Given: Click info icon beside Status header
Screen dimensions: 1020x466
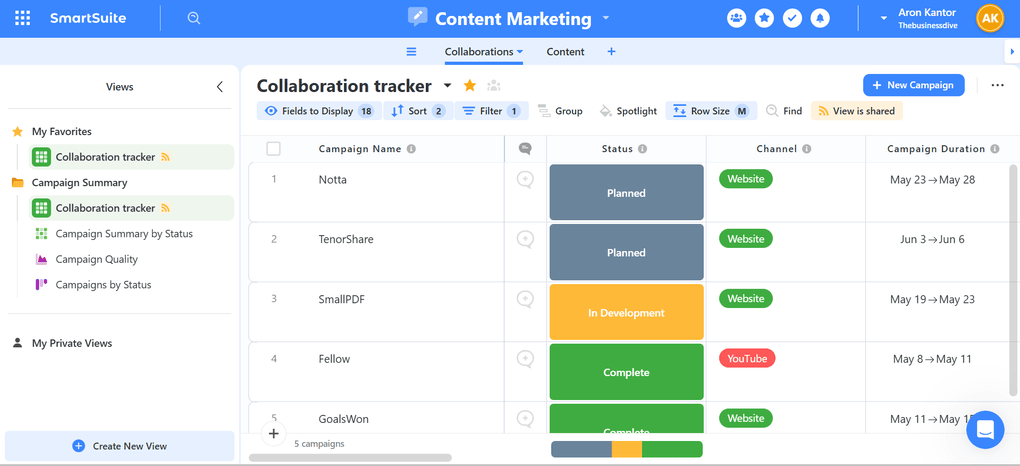Looking at the screenshot, I should [643, 149].
